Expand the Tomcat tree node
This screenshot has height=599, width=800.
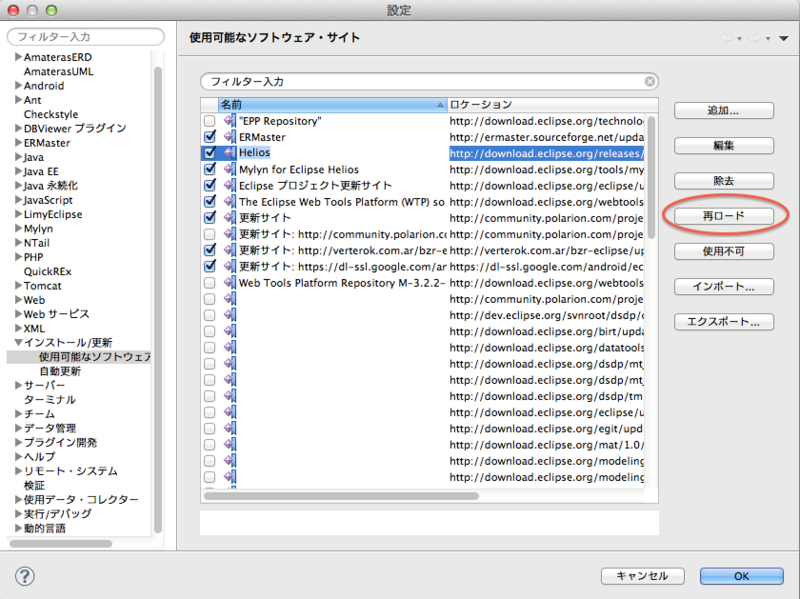18,285
